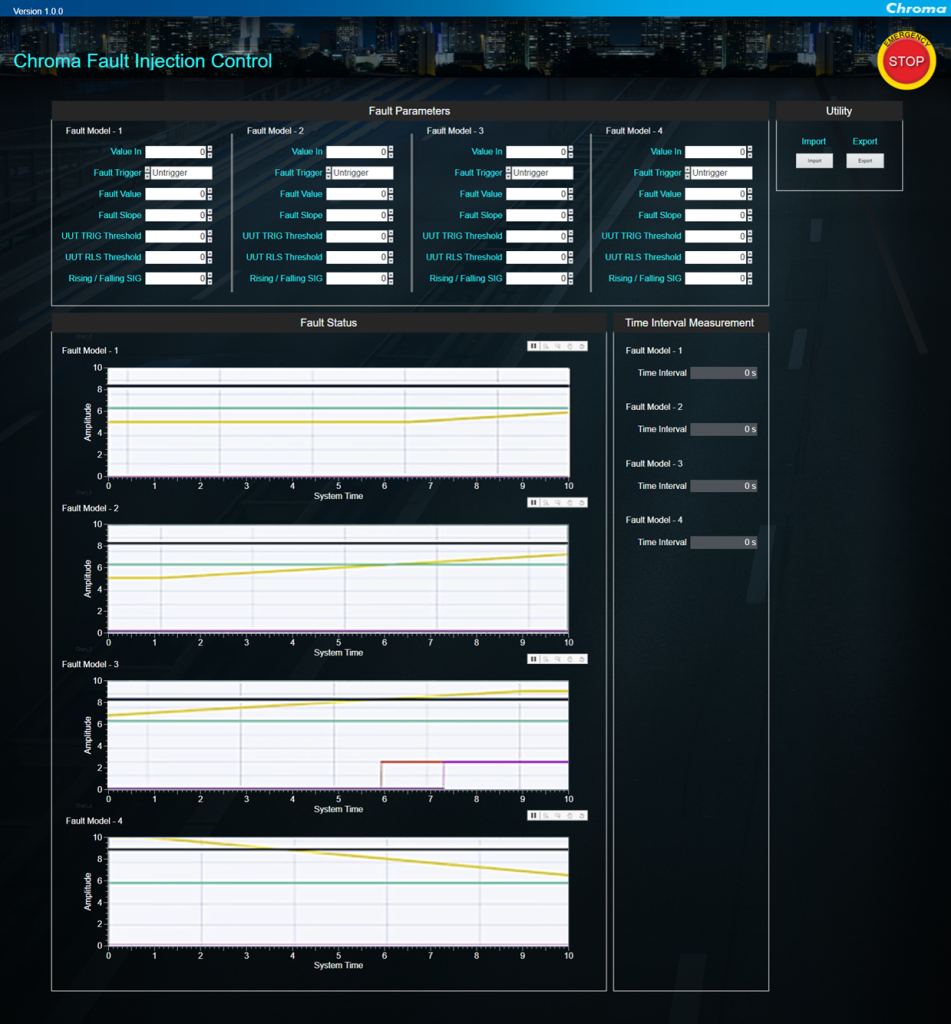
Task: Increment Fault Slope for Fault Model 2
Action: [x=390, y=212]
